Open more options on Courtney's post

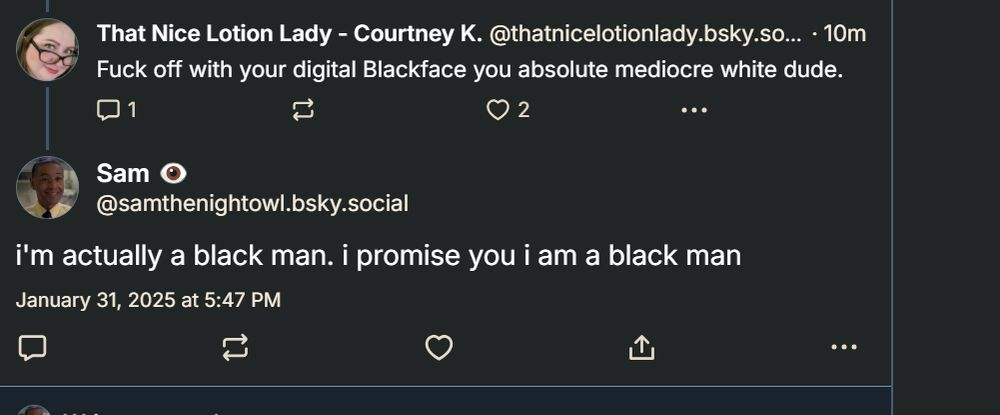point(693,110)
